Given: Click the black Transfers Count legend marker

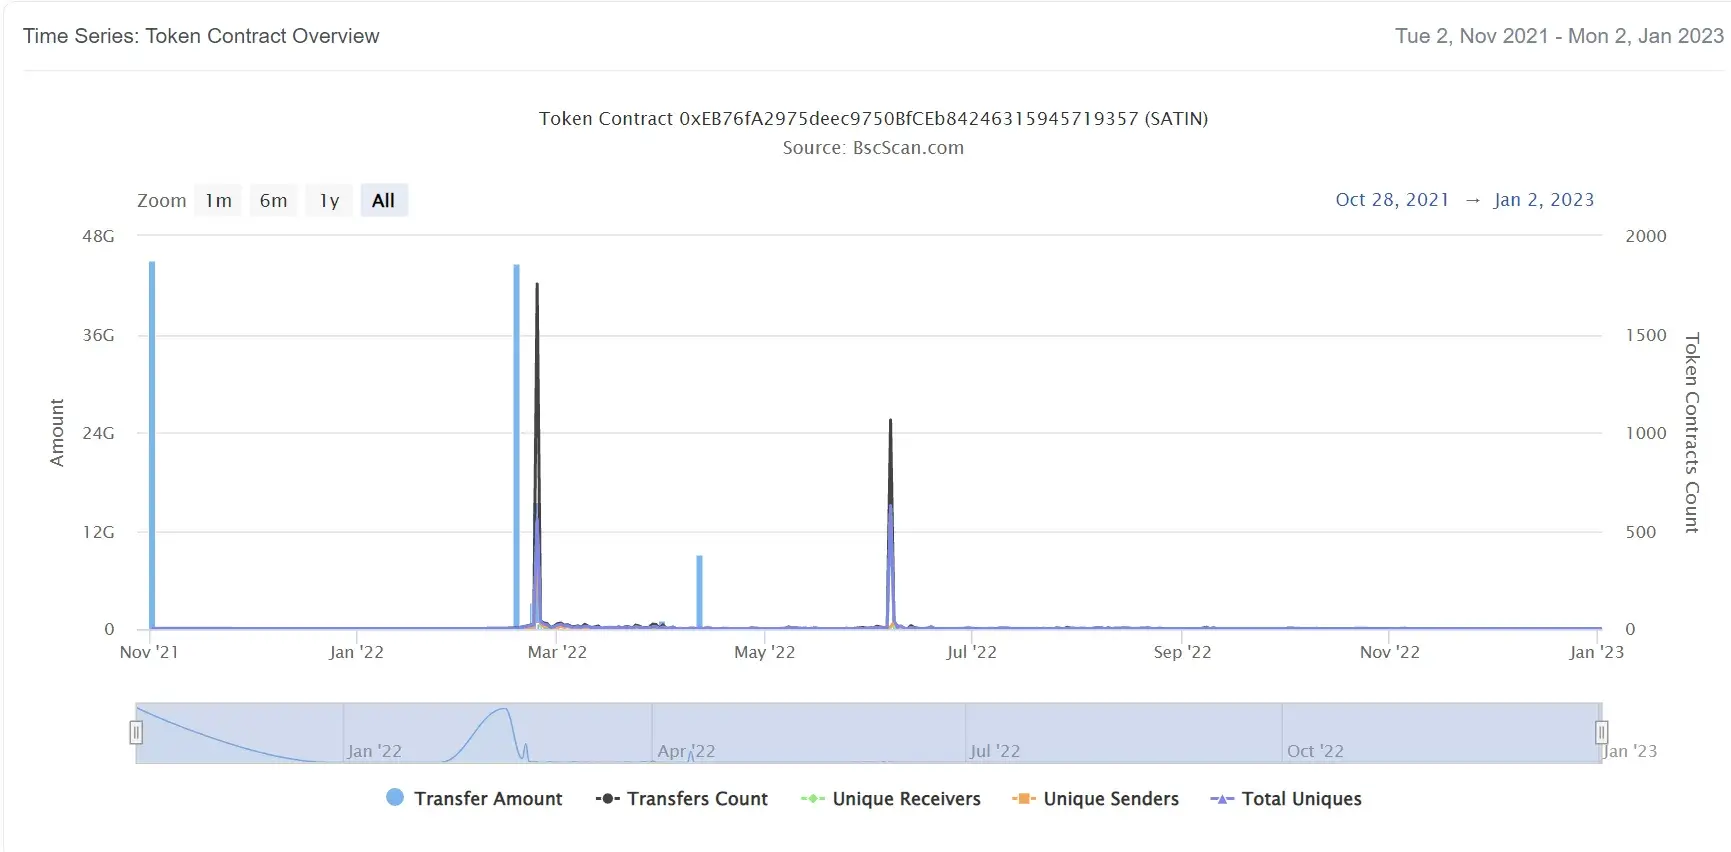Looking at the screenshot, I should (x=607, y=798).
